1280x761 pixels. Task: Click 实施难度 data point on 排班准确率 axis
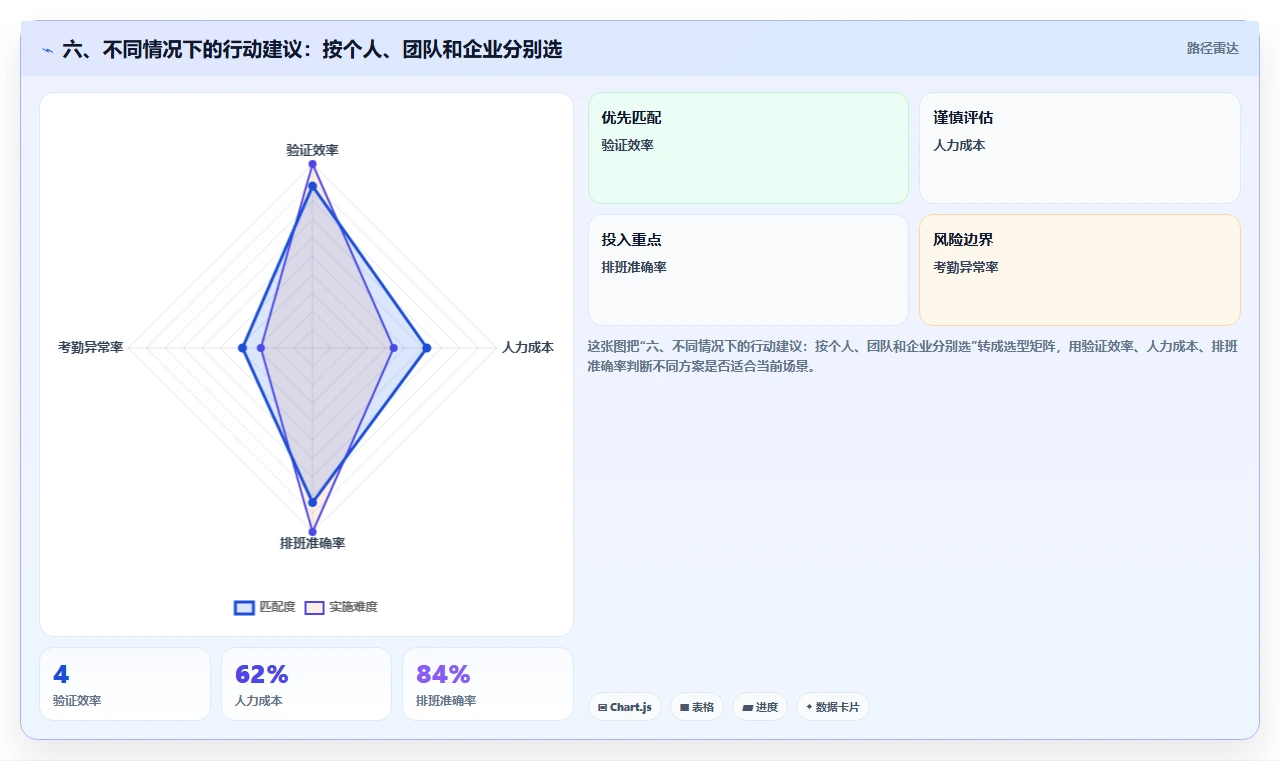312,532
